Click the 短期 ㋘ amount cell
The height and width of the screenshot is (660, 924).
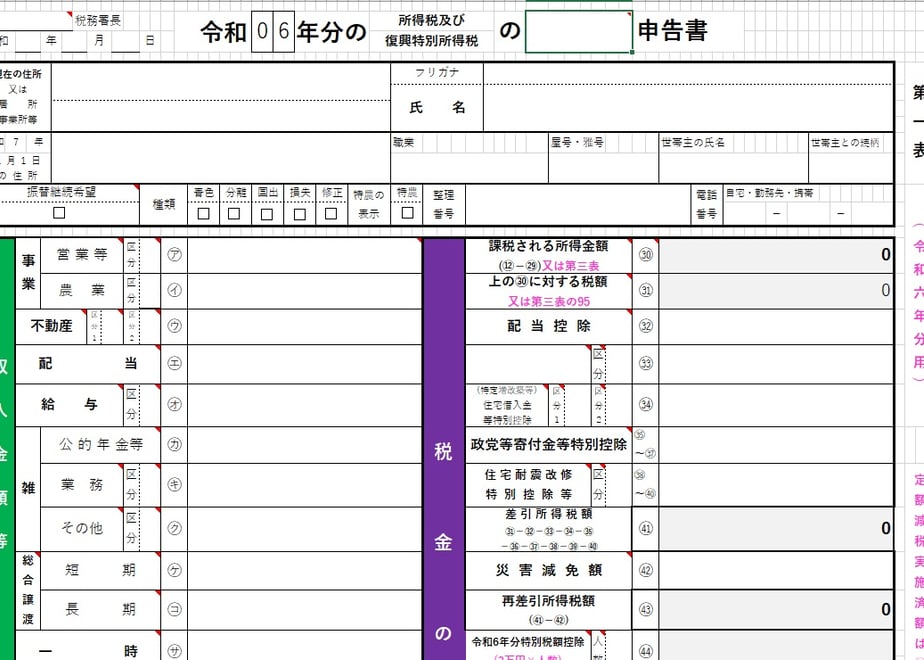(x=304, y=570)
